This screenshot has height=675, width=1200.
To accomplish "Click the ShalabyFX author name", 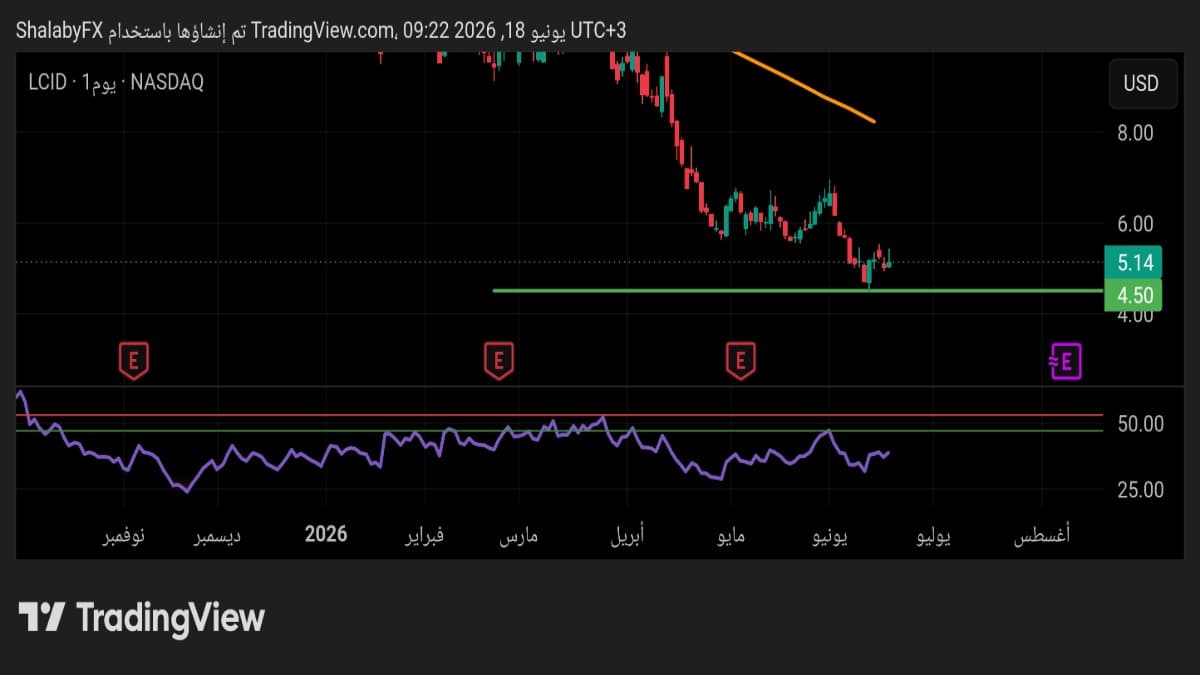I will pos(60,30).
